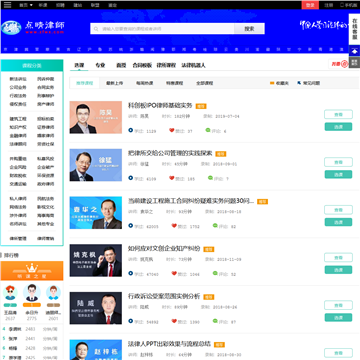Click the ranking avatar scoring 2637
This screenshot has width=360, height=360.
[10, 293]
